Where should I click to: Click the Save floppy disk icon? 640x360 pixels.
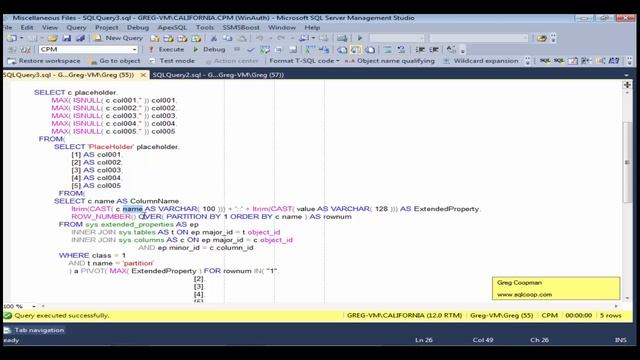(66, 38)
